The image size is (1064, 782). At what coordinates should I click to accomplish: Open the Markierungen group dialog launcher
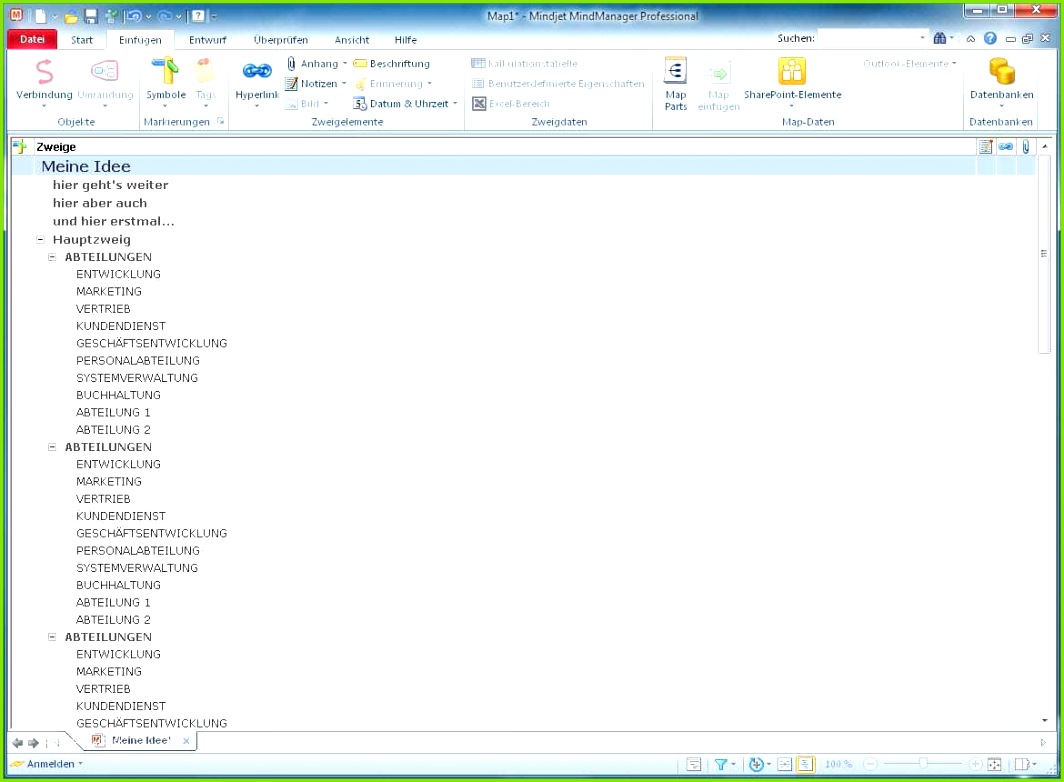click(x=221, y=122)
